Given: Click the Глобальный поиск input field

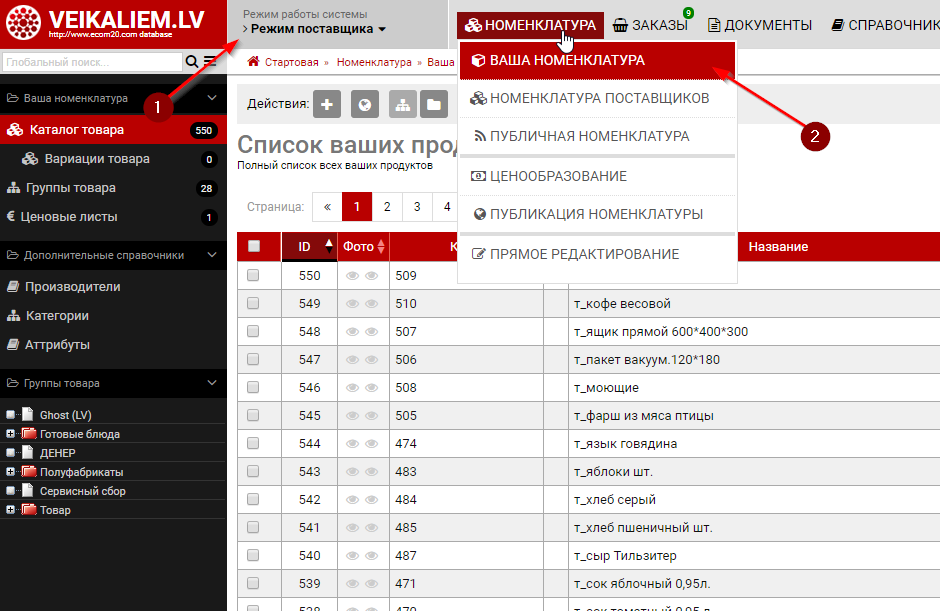Looking at the screenshot, I should click(92, 62).
